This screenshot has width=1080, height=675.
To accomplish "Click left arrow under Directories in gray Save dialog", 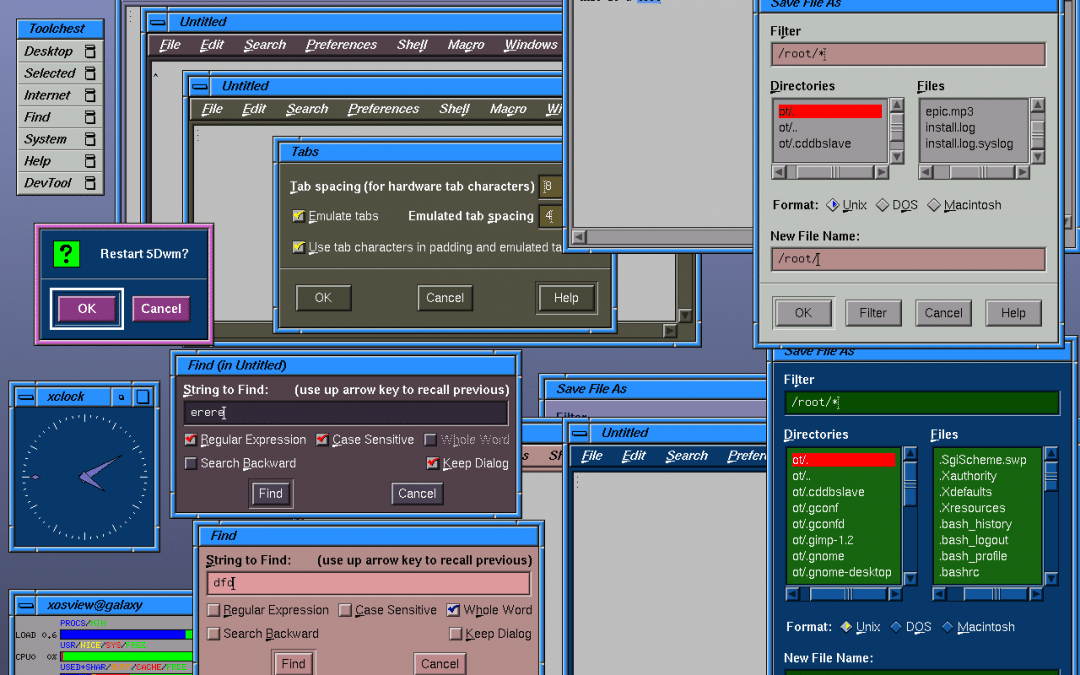I will (779, 172).
